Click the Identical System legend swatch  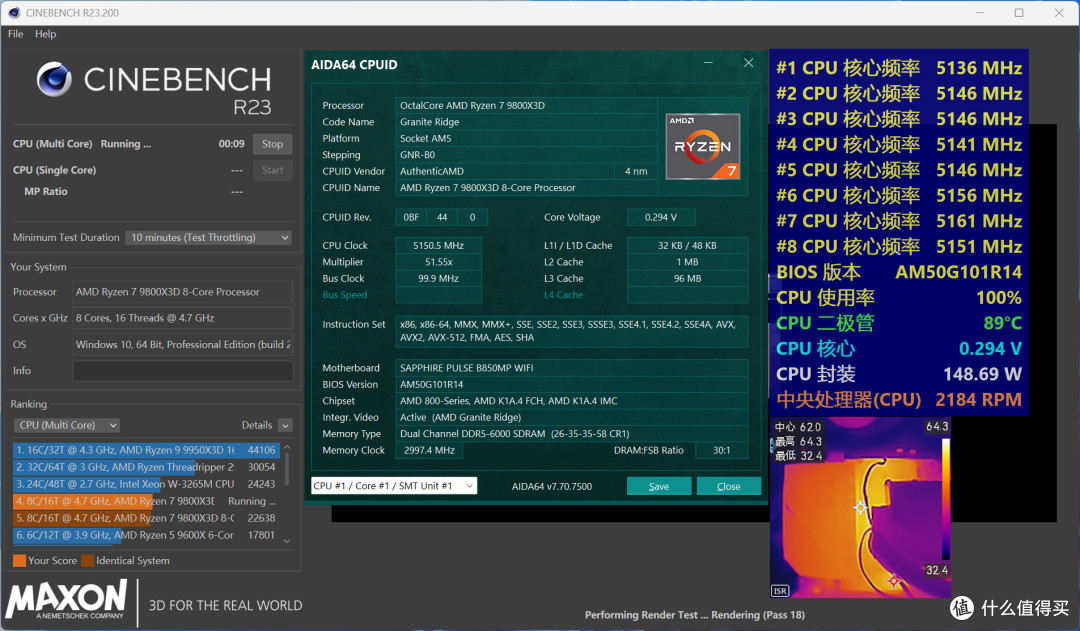coord(87,561)
